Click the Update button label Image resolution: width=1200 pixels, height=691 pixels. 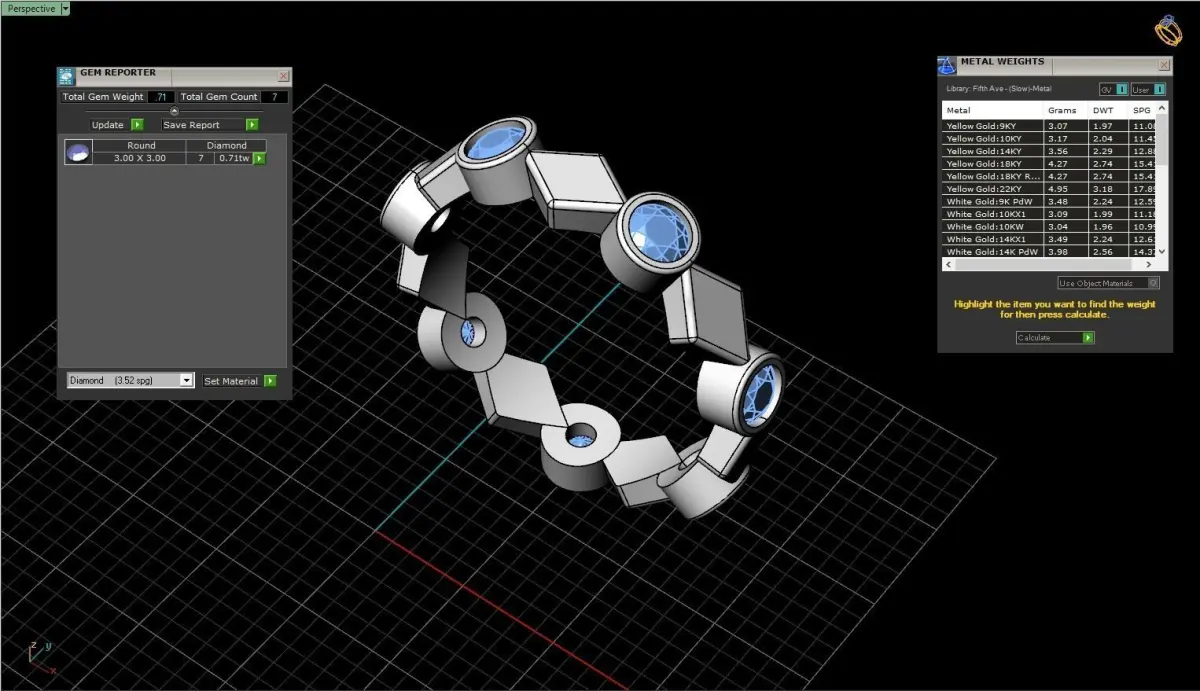coord(108,125)
